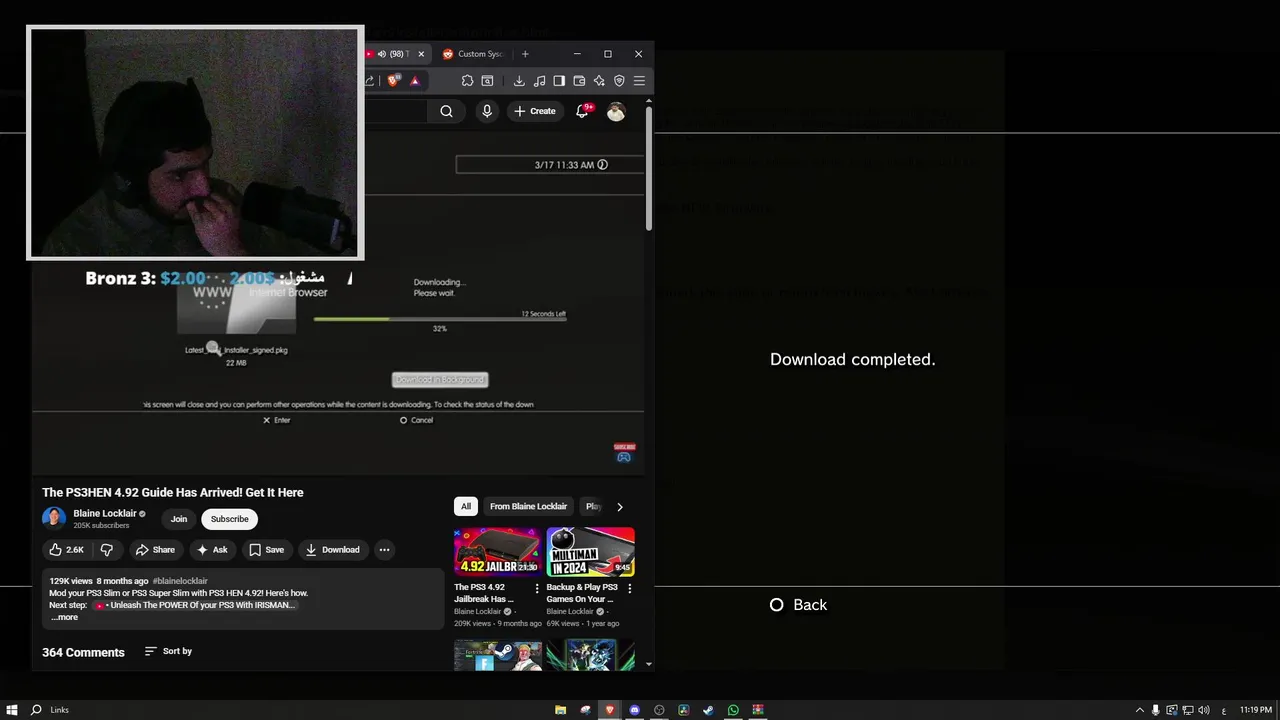Click the YouTube search input field
1280x720 pixels.
click(396, 111)
